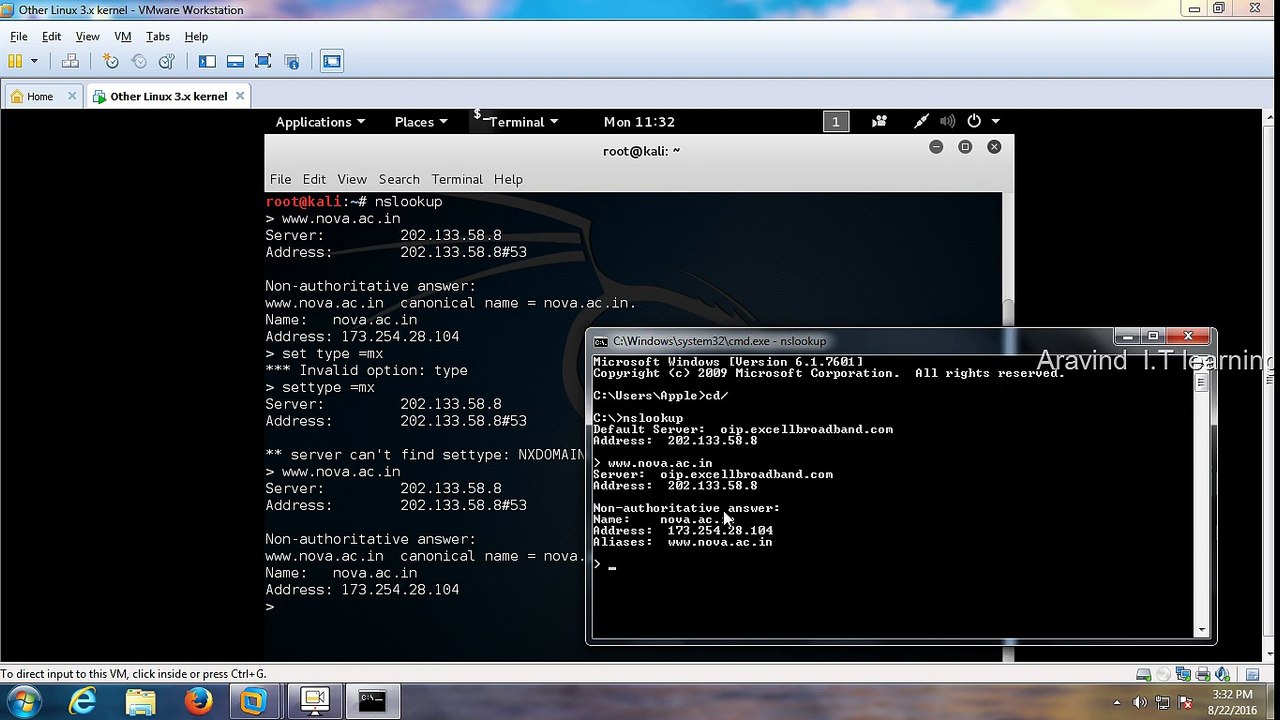Switch to the cmd.exe taskbar button
Screen dimensions: 1280x720
[x=372, y=701]
